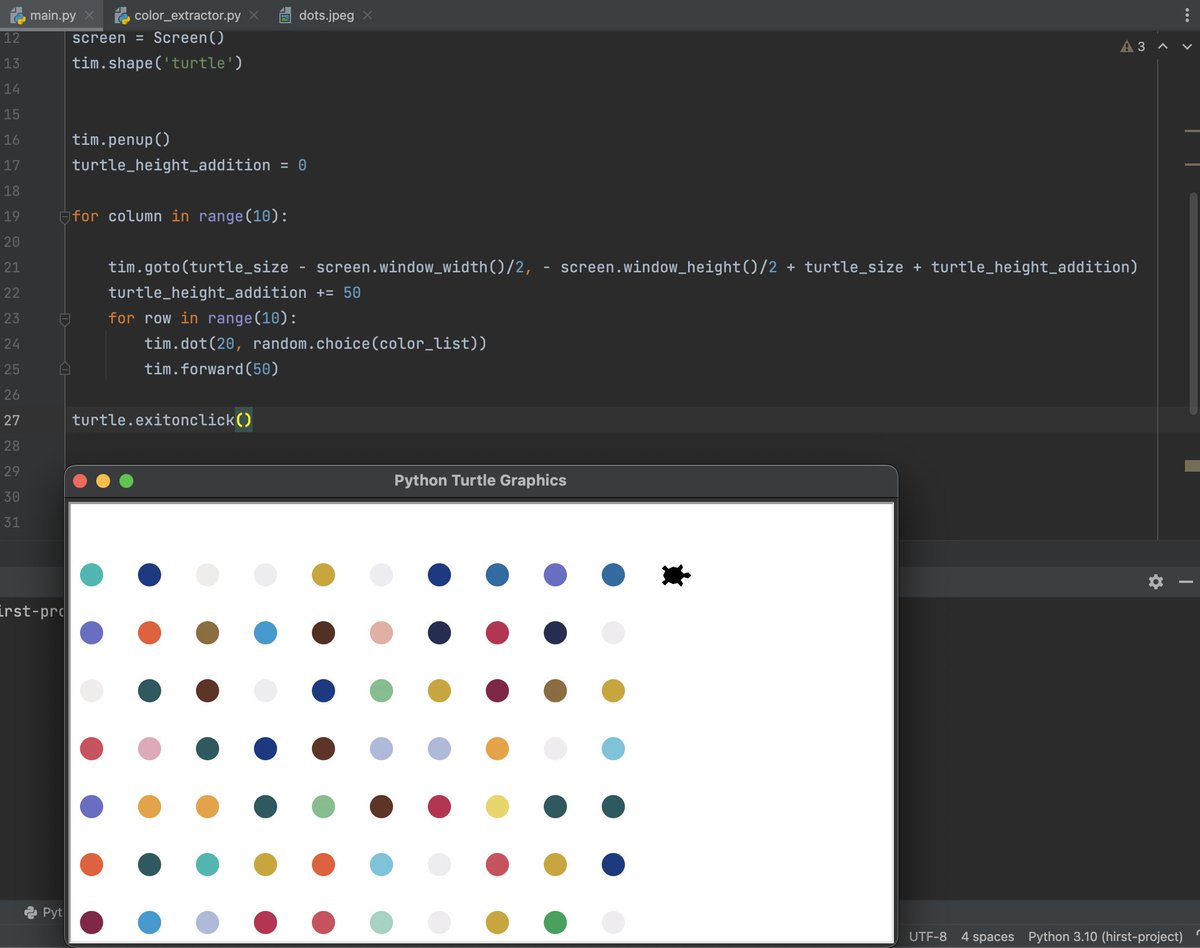Close the dots.jpeg tab

[367, 16]
